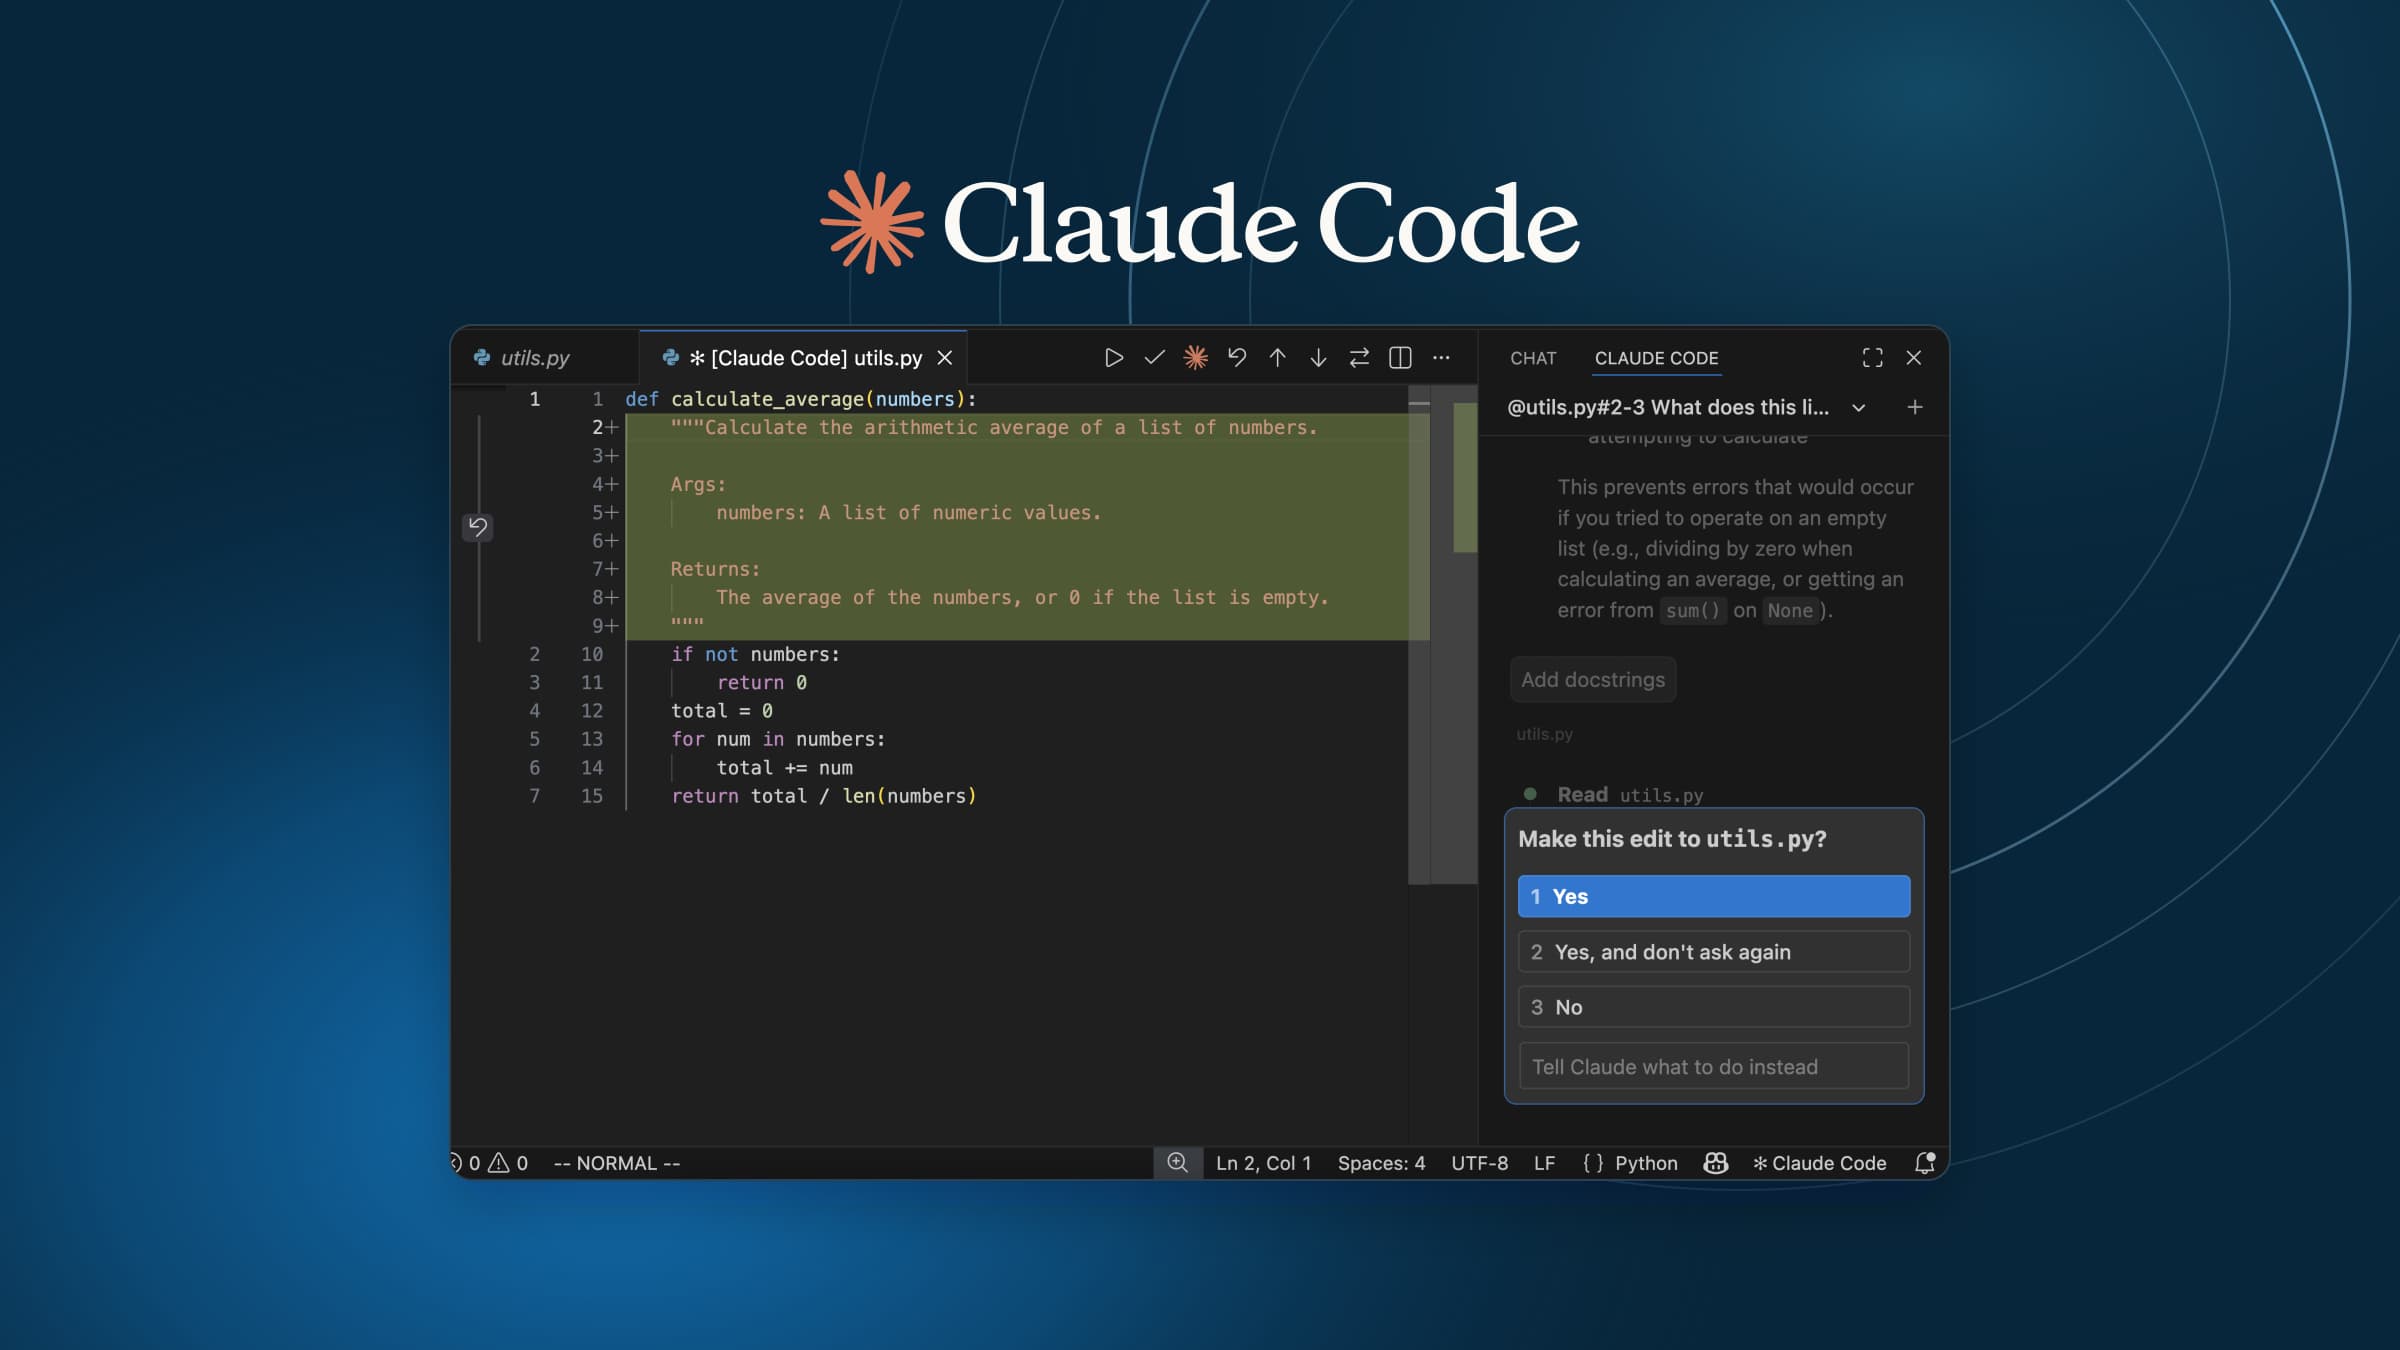Click the "if not numbers:" code line

(x=755, y=654)
